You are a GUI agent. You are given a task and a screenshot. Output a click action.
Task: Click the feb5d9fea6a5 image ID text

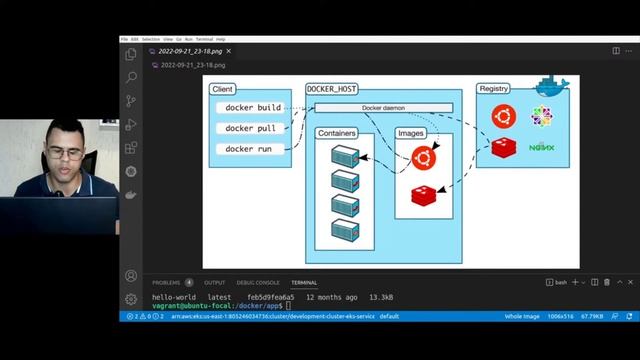tap(271, 298)
